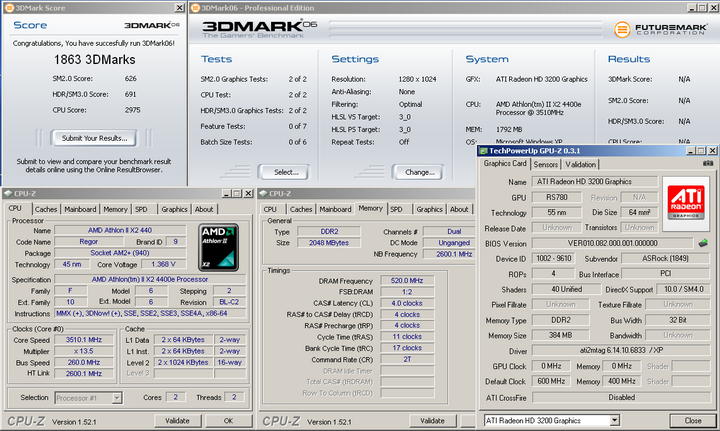Click the Multiplier value x 13.5
The height and width of the screenshot is (431, 720).
click(84, 351)
